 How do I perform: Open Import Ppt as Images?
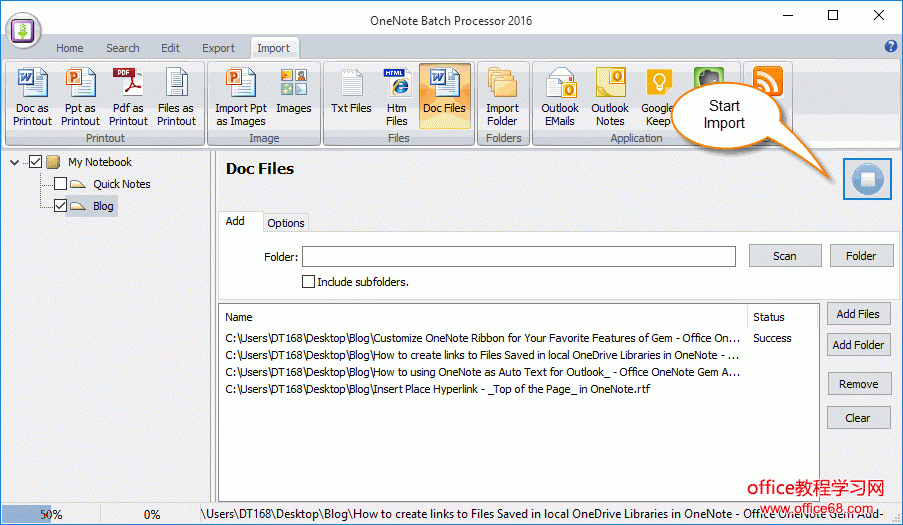pos(241,97)
